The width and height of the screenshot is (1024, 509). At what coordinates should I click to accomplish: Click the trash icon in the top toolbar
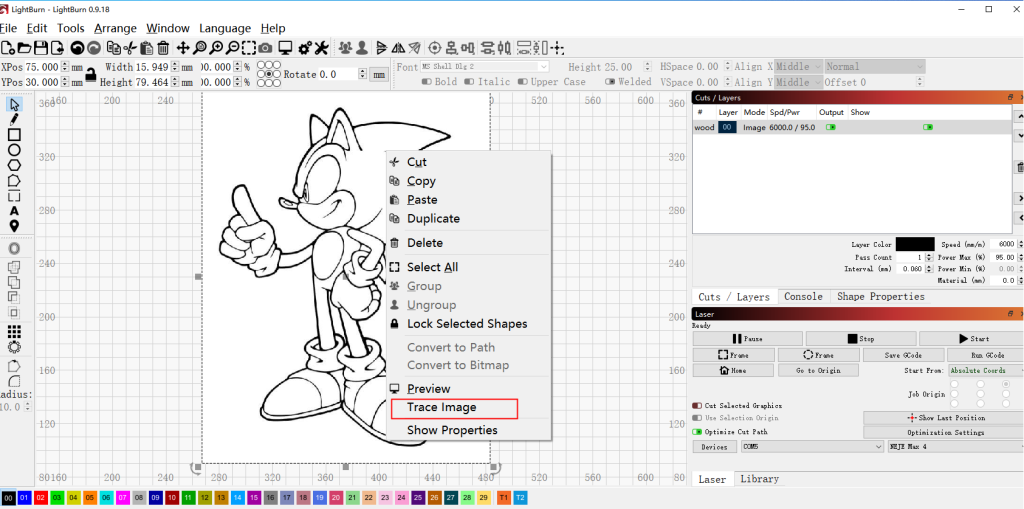click(x=163, y=48)
